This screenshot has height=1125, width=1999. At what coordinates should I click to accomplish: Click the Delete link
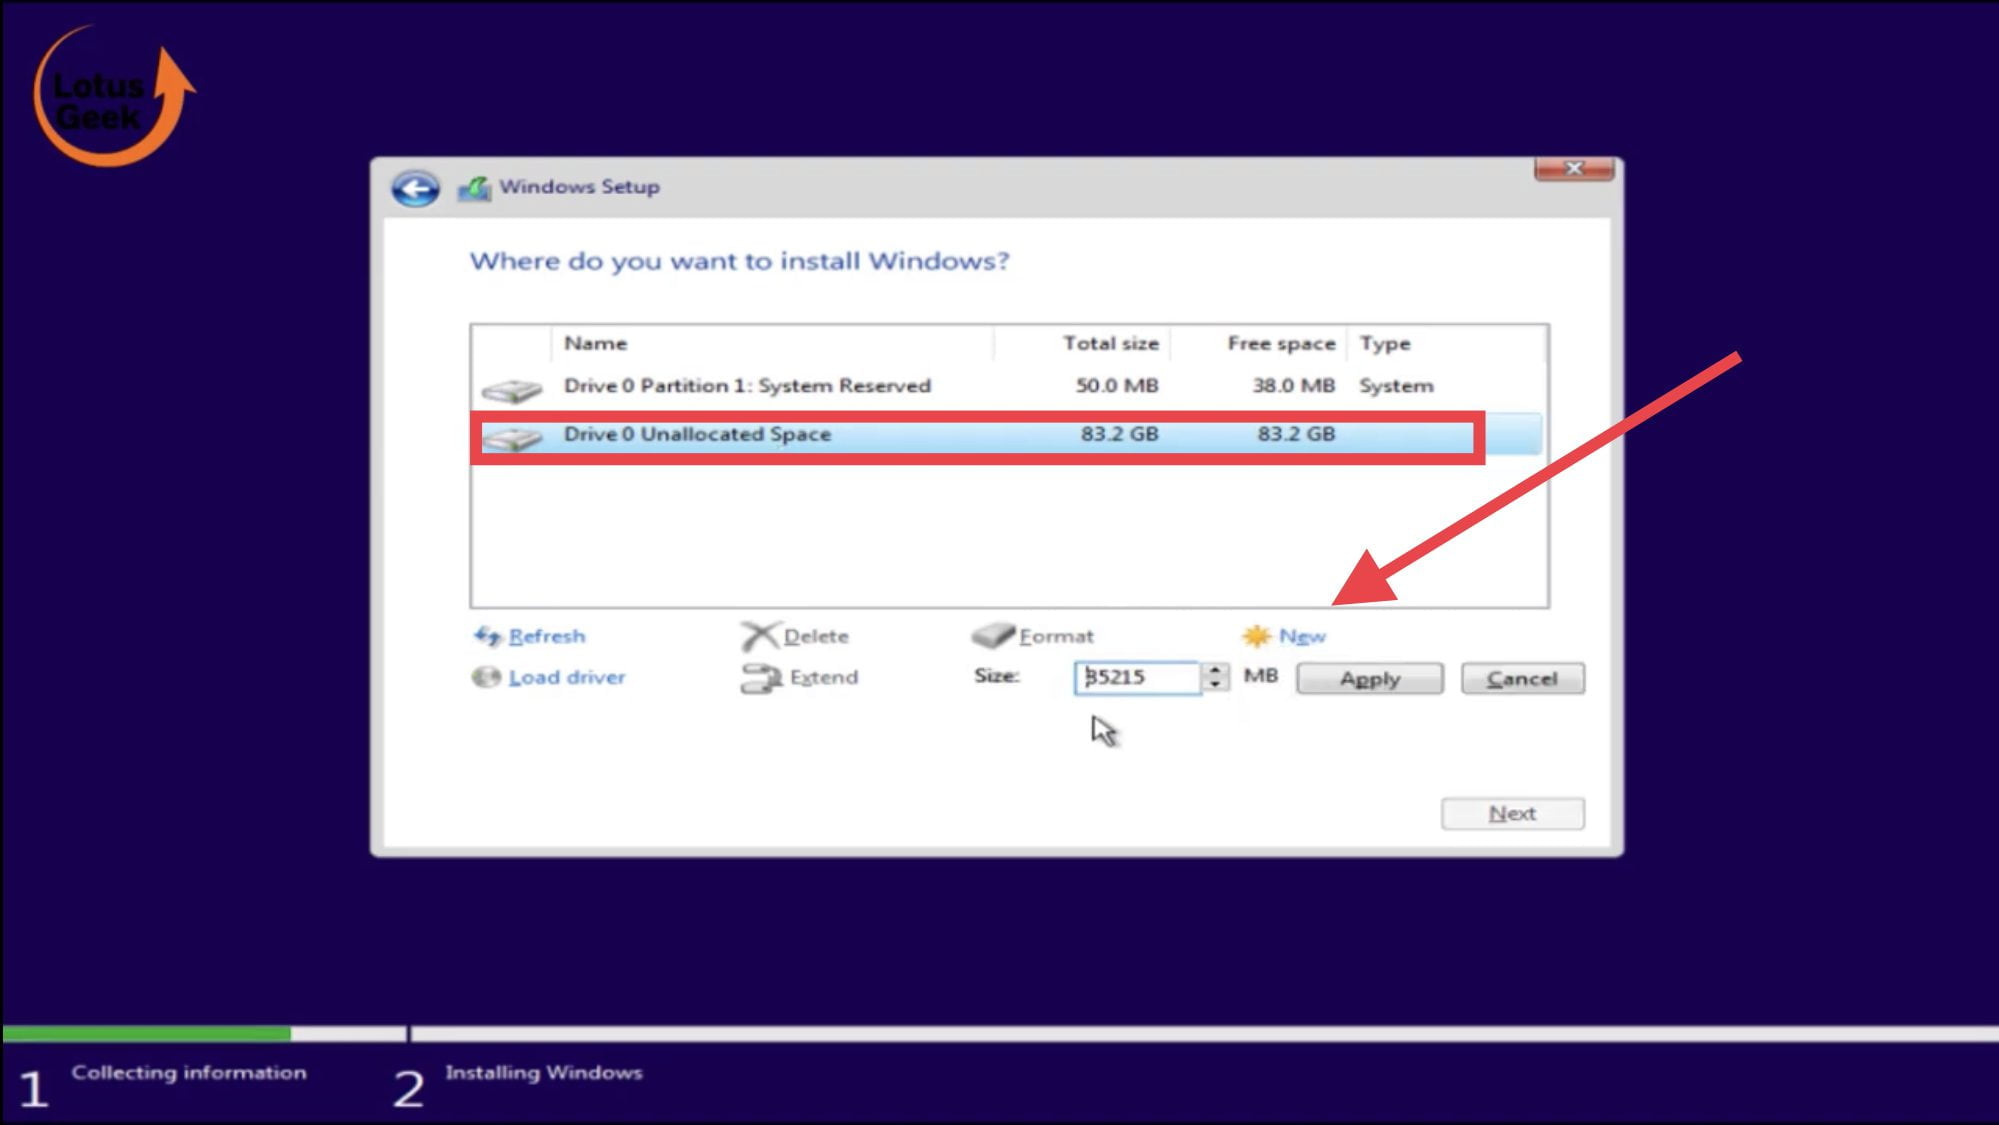coord(816,636)
